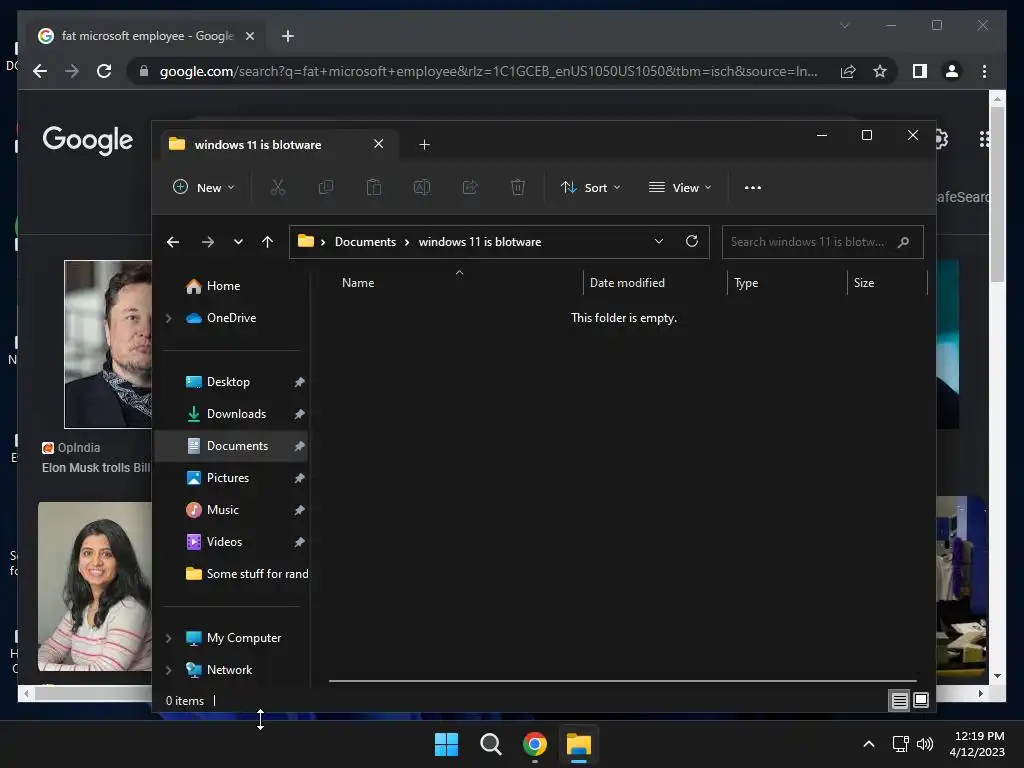The height and width of the screenshot is (768, 1024).
Task: Open Windows Start menu
Action: [447, 744]
